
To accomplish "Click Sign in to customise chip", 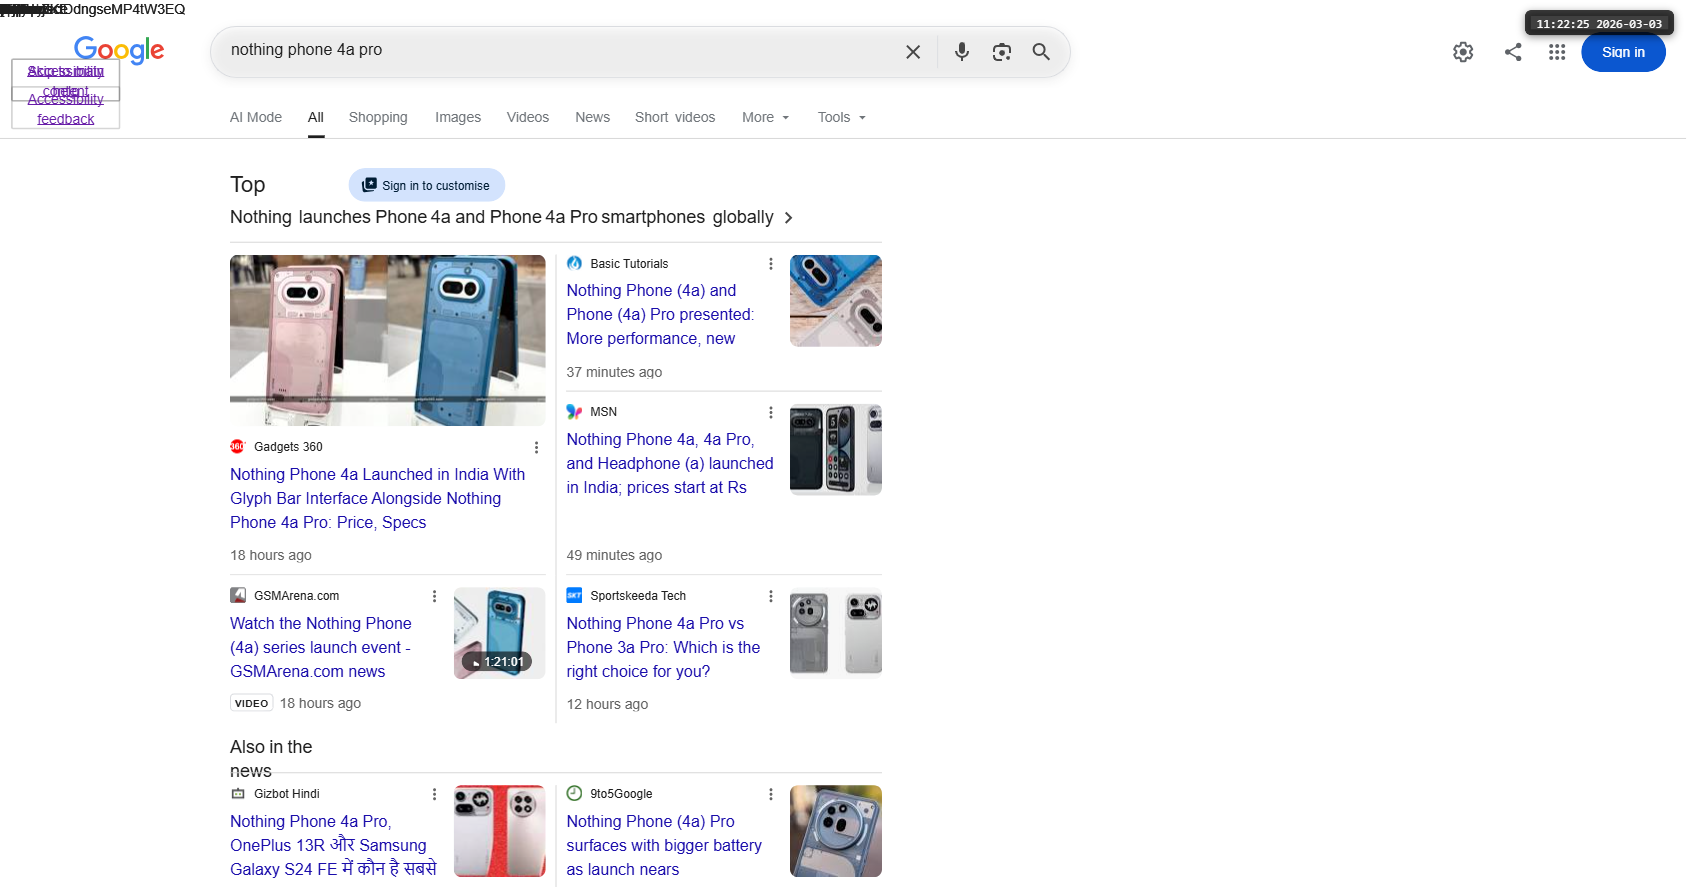I will pos(427,185).
